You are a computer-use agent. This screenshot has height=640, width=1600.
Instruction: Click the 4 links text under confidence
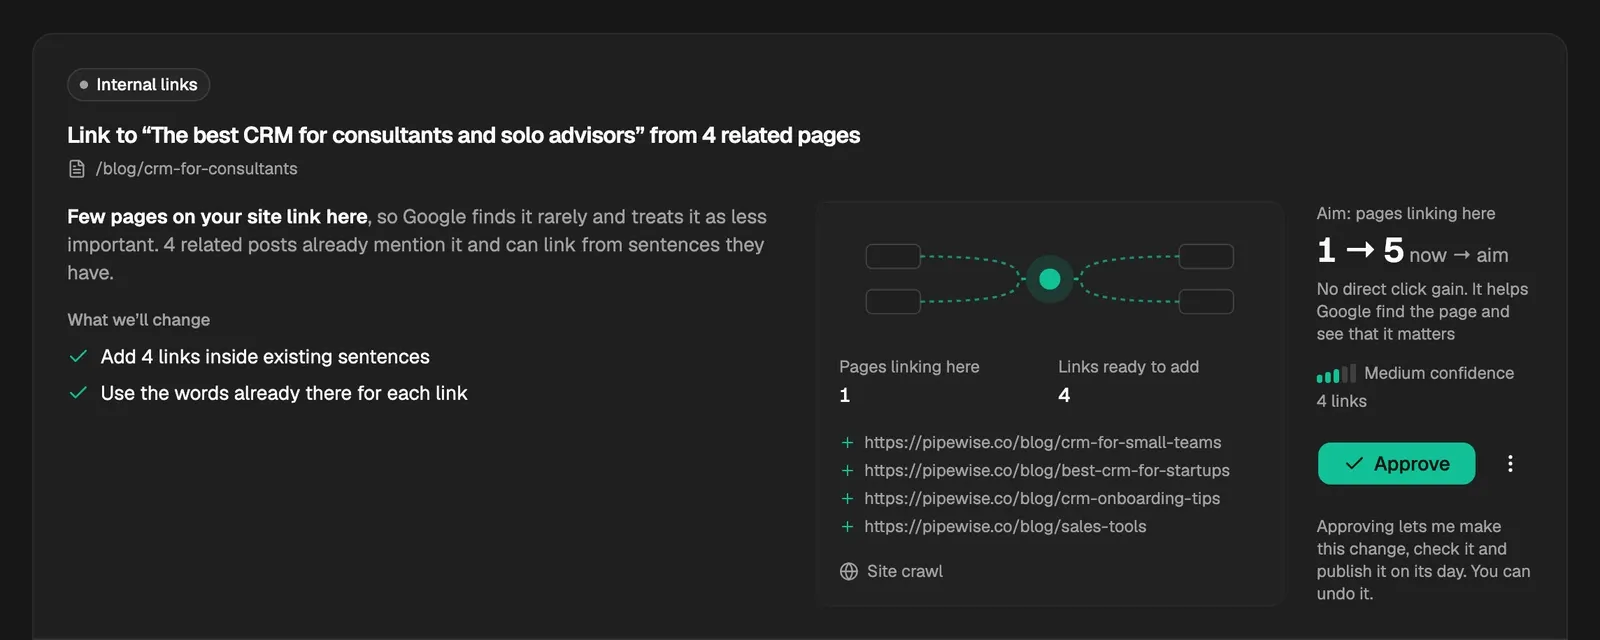(1341, 401)
